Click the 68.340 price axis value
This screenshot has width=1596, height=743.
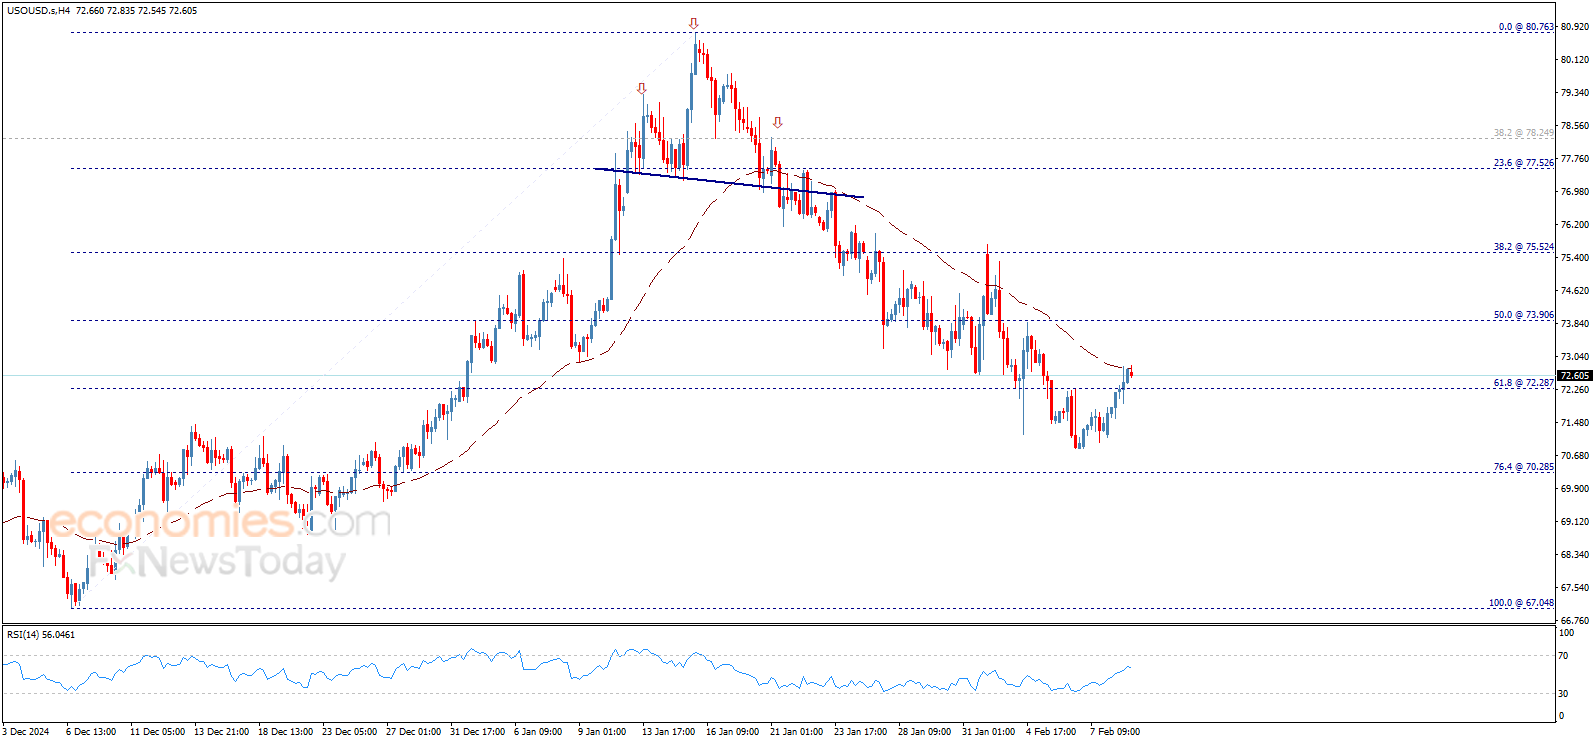pos(1575,555)
